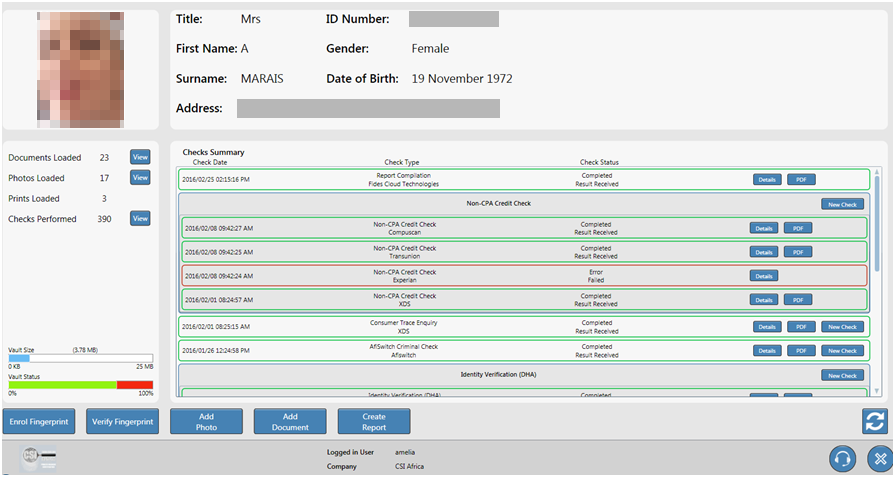Click the Check Type column header

click(x=402, y=162)
